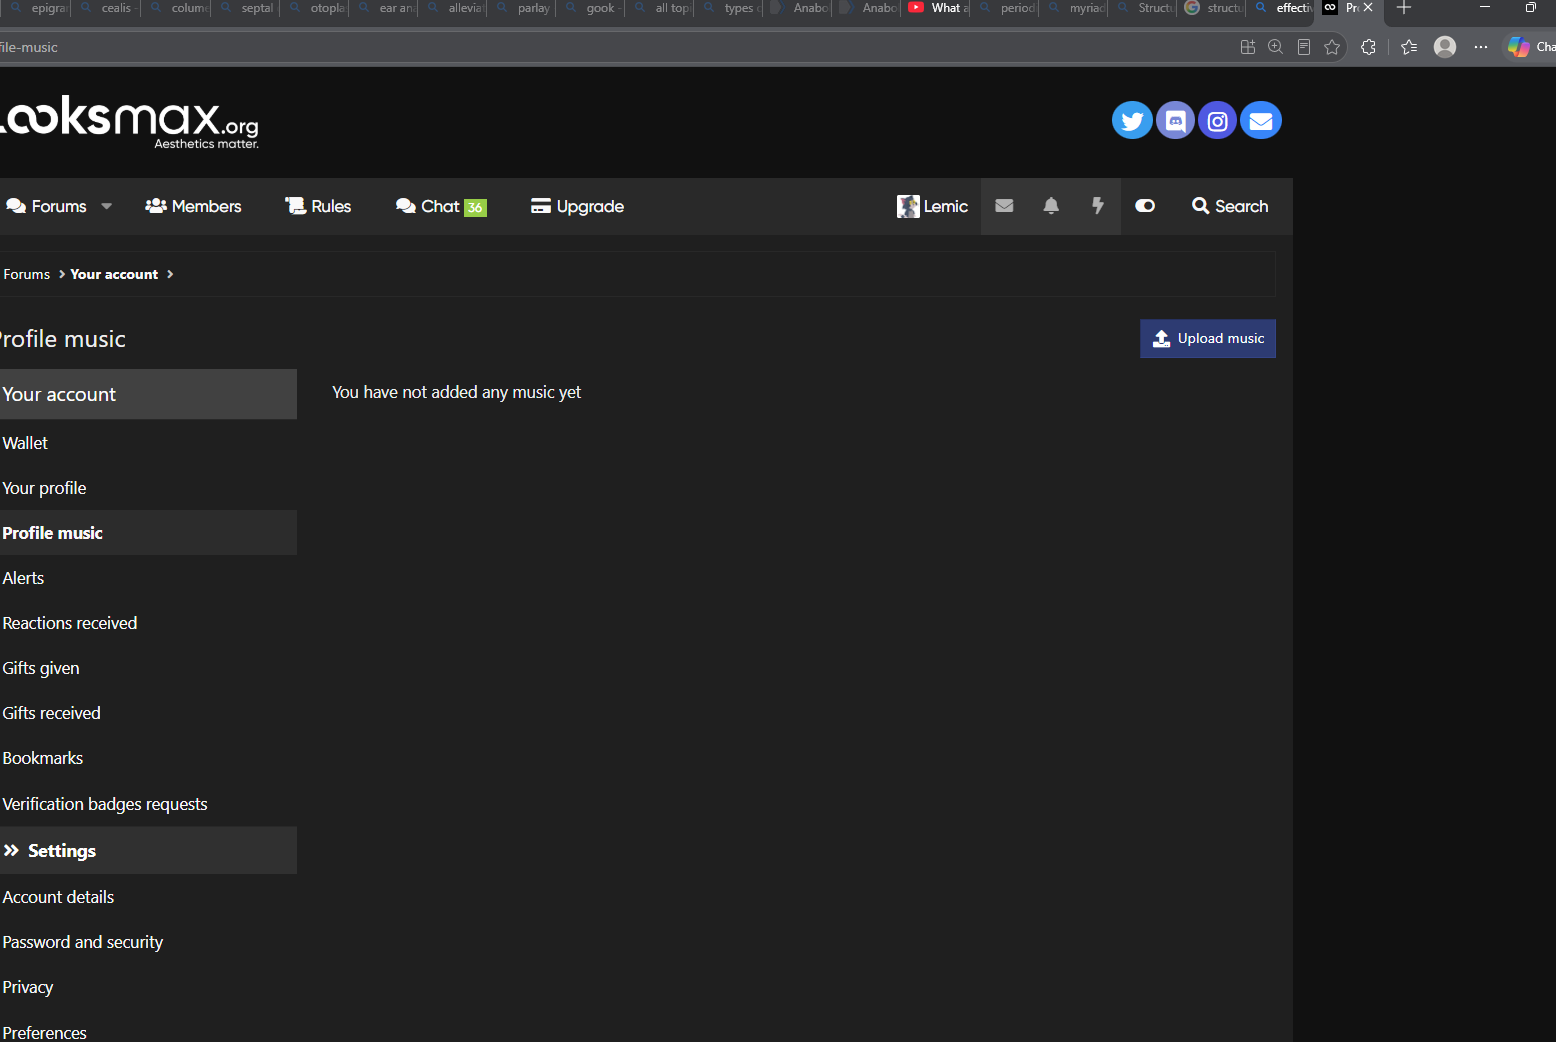Image resolution: width=1556 pixels, height=1042 pixels.
Task: Open the Twitter social icon
Action: click(1132, 121)
